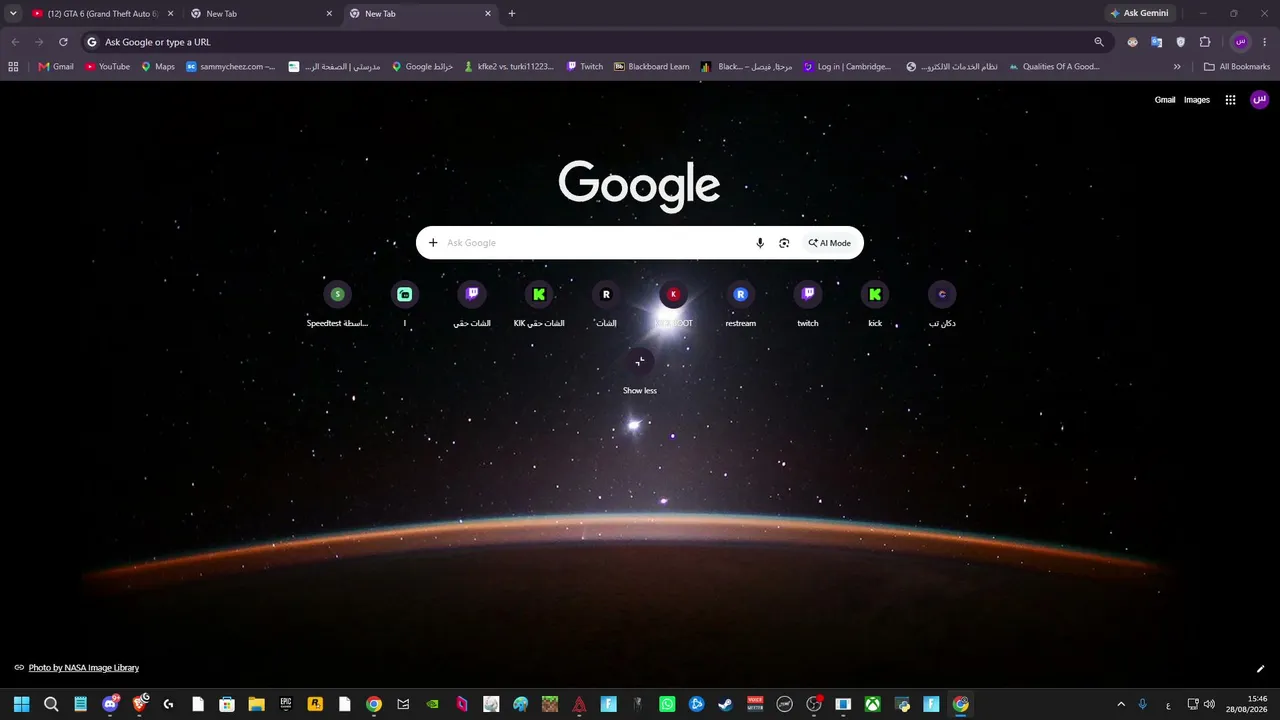Collapse shortcuts with Show less
This screenshot has width=1280, height=720.
click(x=640, y=371)
